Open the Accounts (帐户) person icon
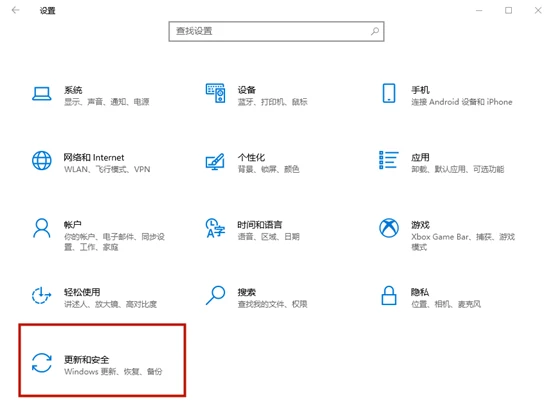The width and height of the screenshot is (553, 411). (x=42, y=228)
